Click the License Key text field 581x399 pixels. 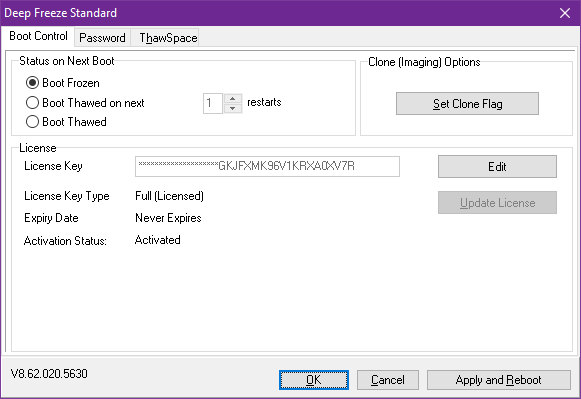pos(267,166)
